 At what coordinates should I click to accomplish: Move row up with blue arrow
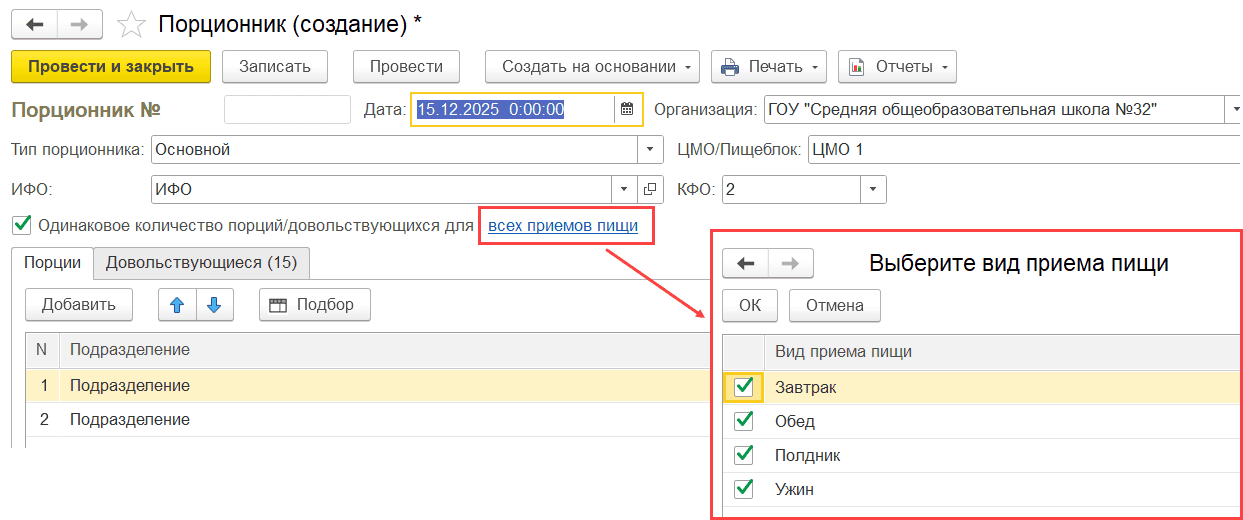pos(177,305)
